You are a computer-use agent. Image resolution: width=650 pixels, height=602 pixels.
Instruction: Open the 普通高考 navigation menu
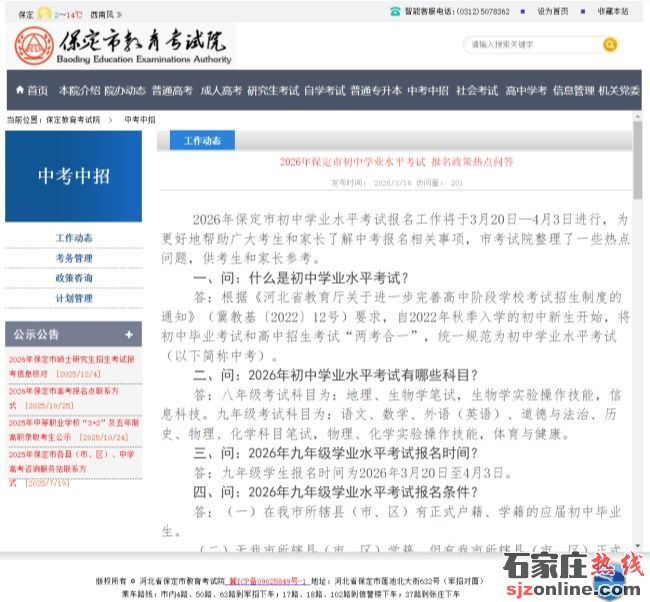172,90
